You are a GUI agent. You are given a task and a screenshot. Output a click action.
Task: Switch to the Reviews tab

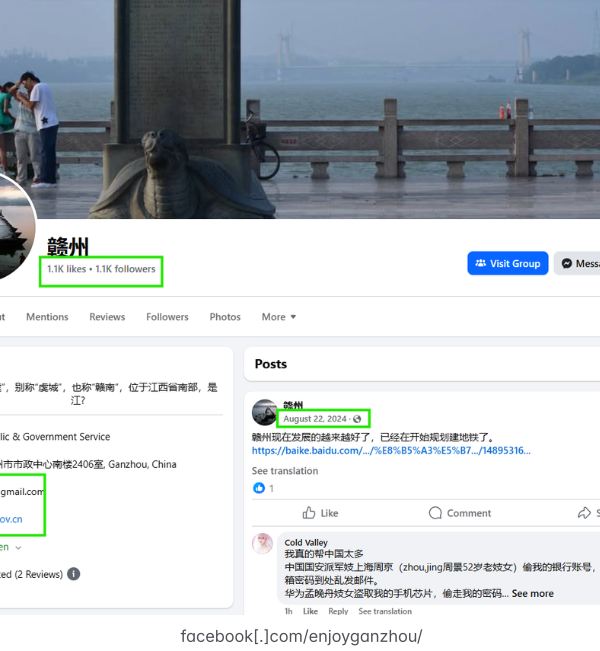click(107, 317)
